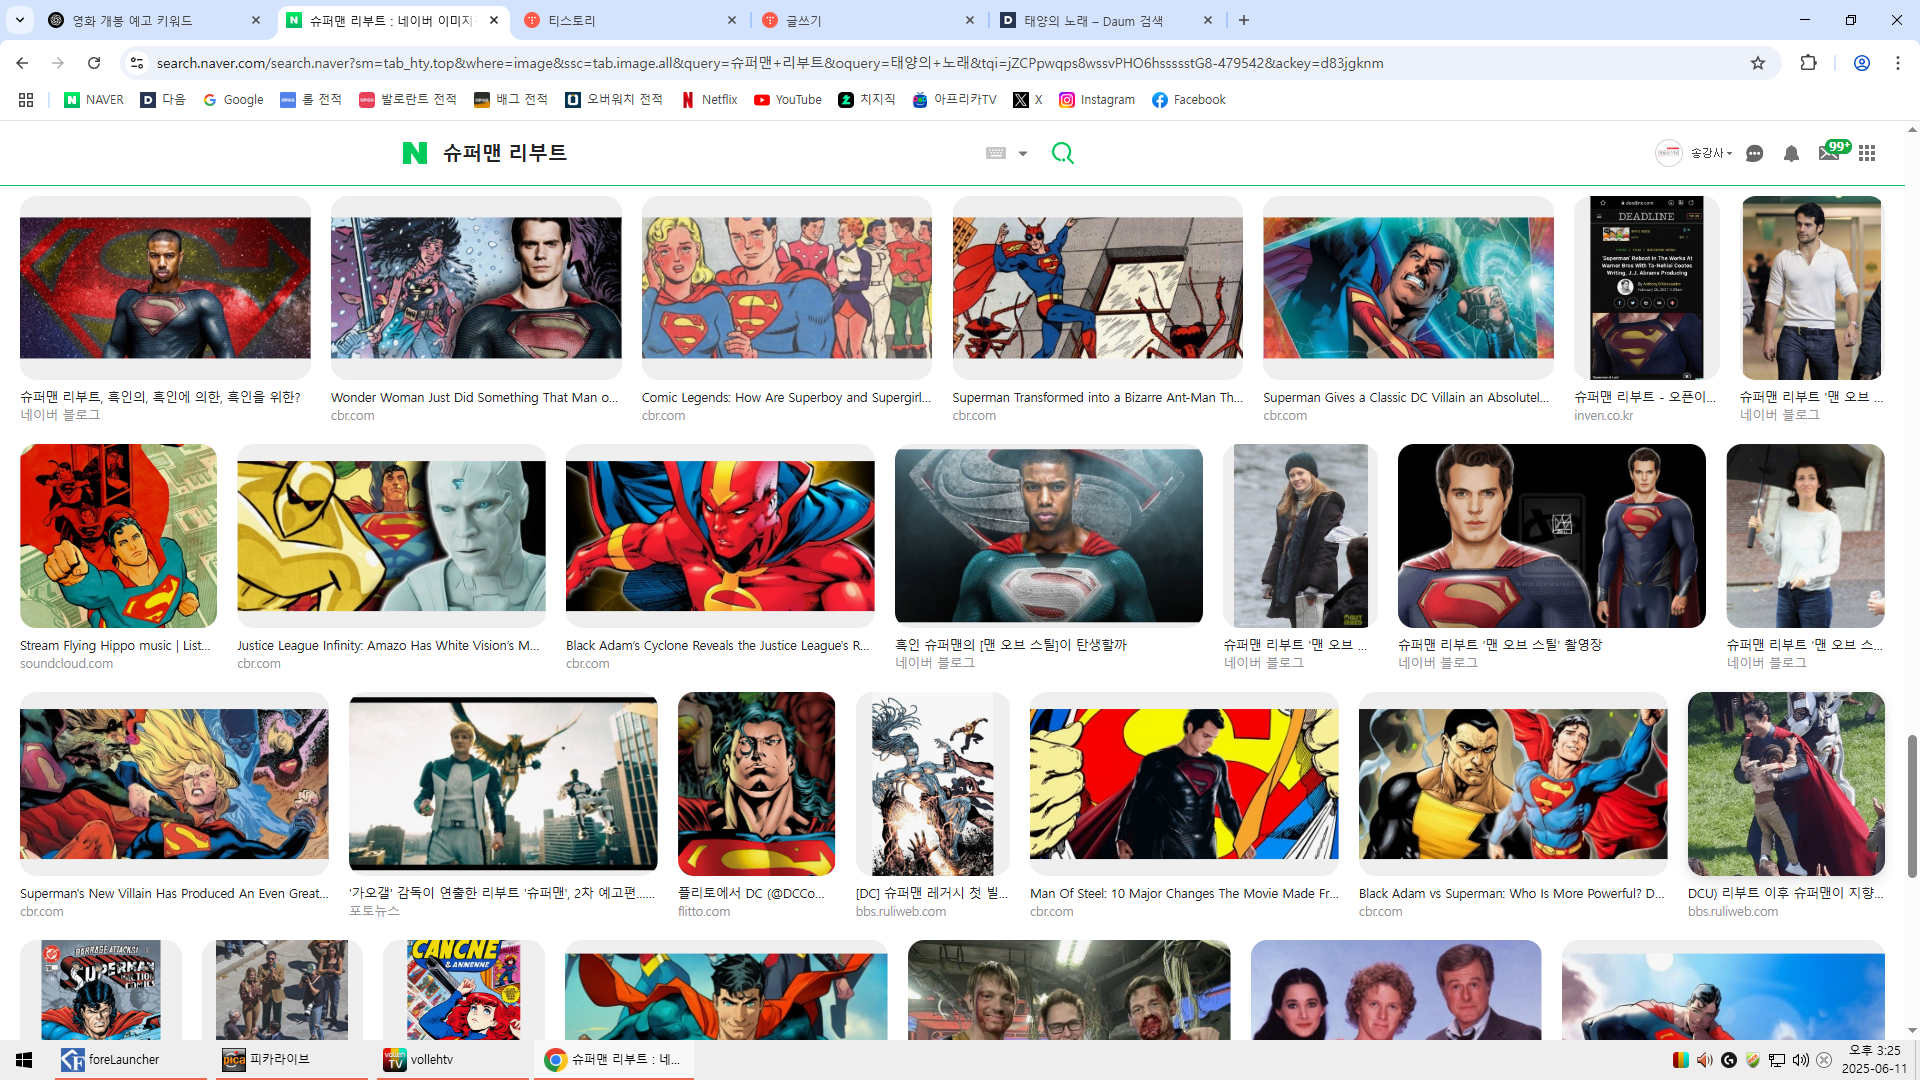Open the Netflix bookmark
Screen dimensions: 1920x1080
[x=709, y=100]
